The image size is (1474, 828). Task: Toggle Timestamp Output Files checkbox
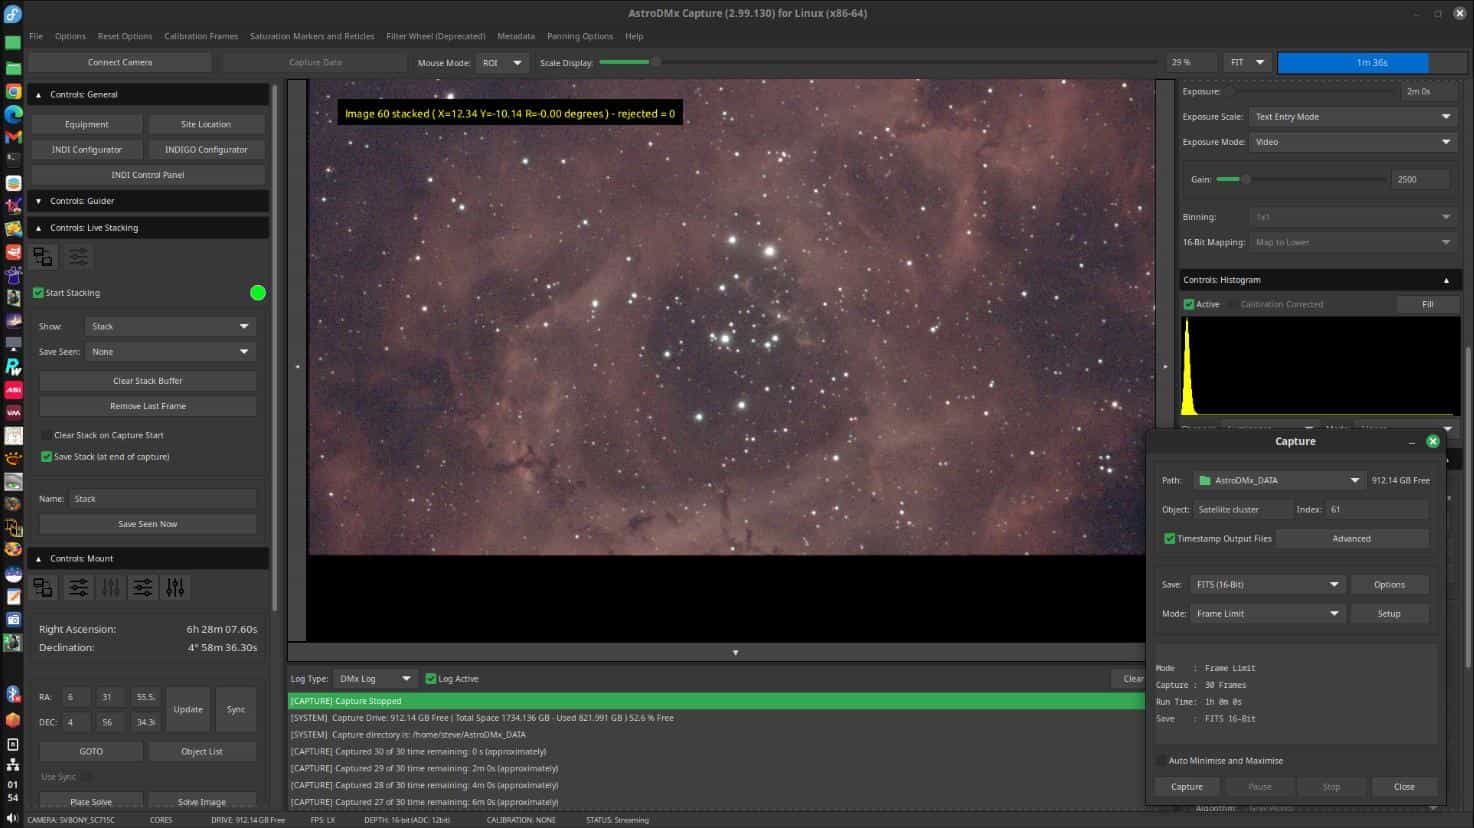click(x=1169, y=539)
